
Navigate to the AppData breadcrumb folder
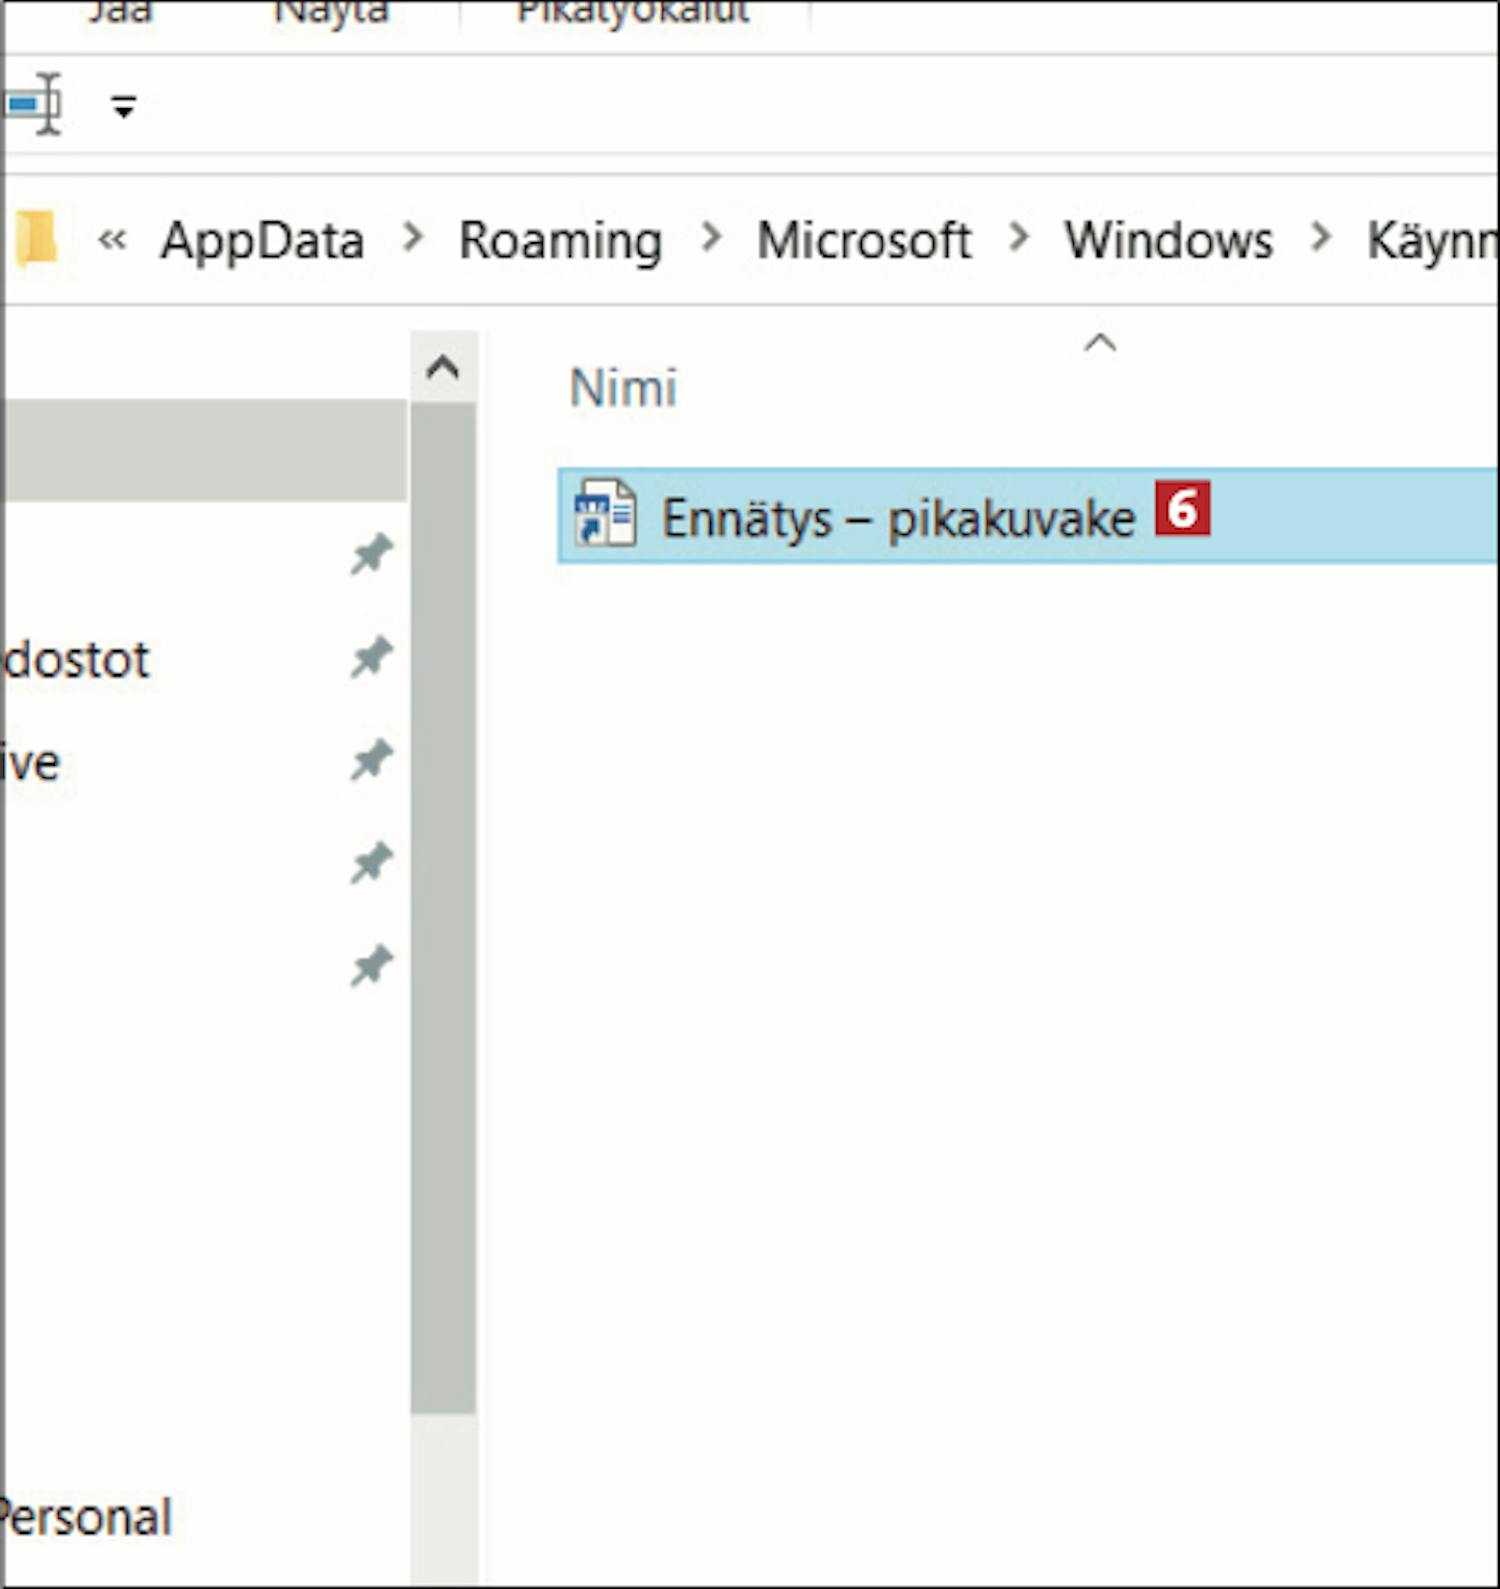coord(262,241)
